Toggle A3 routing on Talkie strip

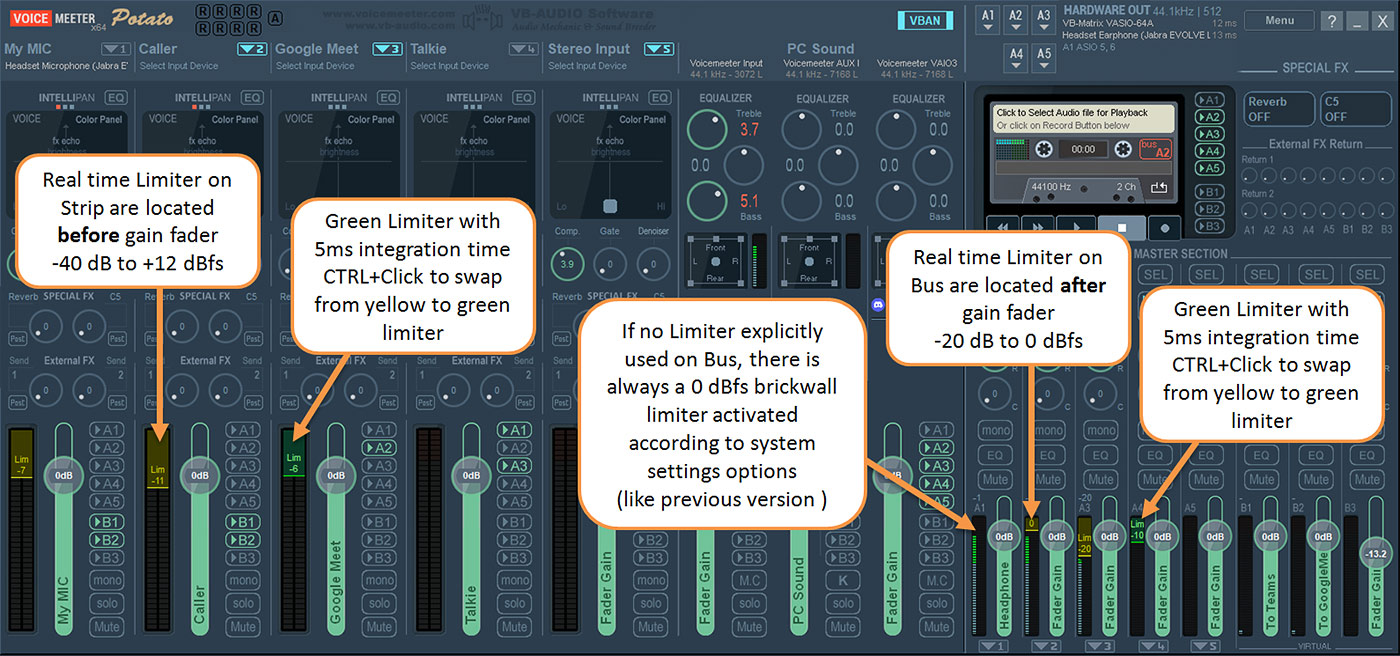515,466
